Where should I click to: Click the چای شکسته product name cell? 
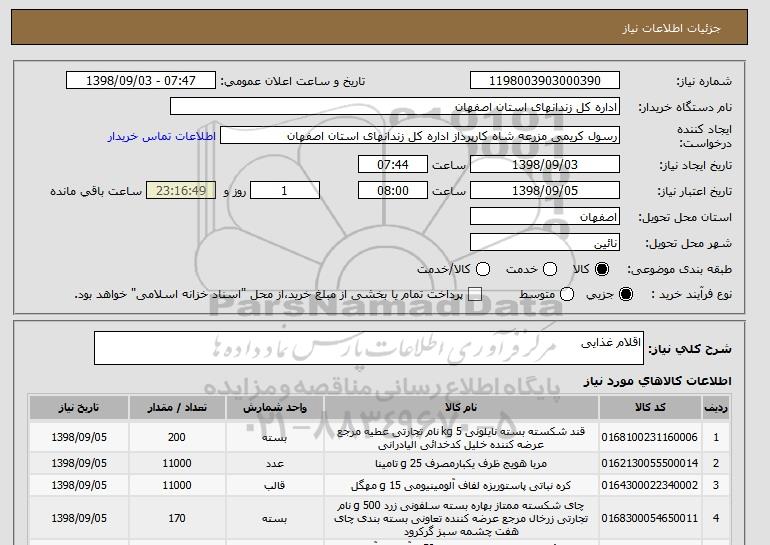pyautogui.click(x=461, y=518)
